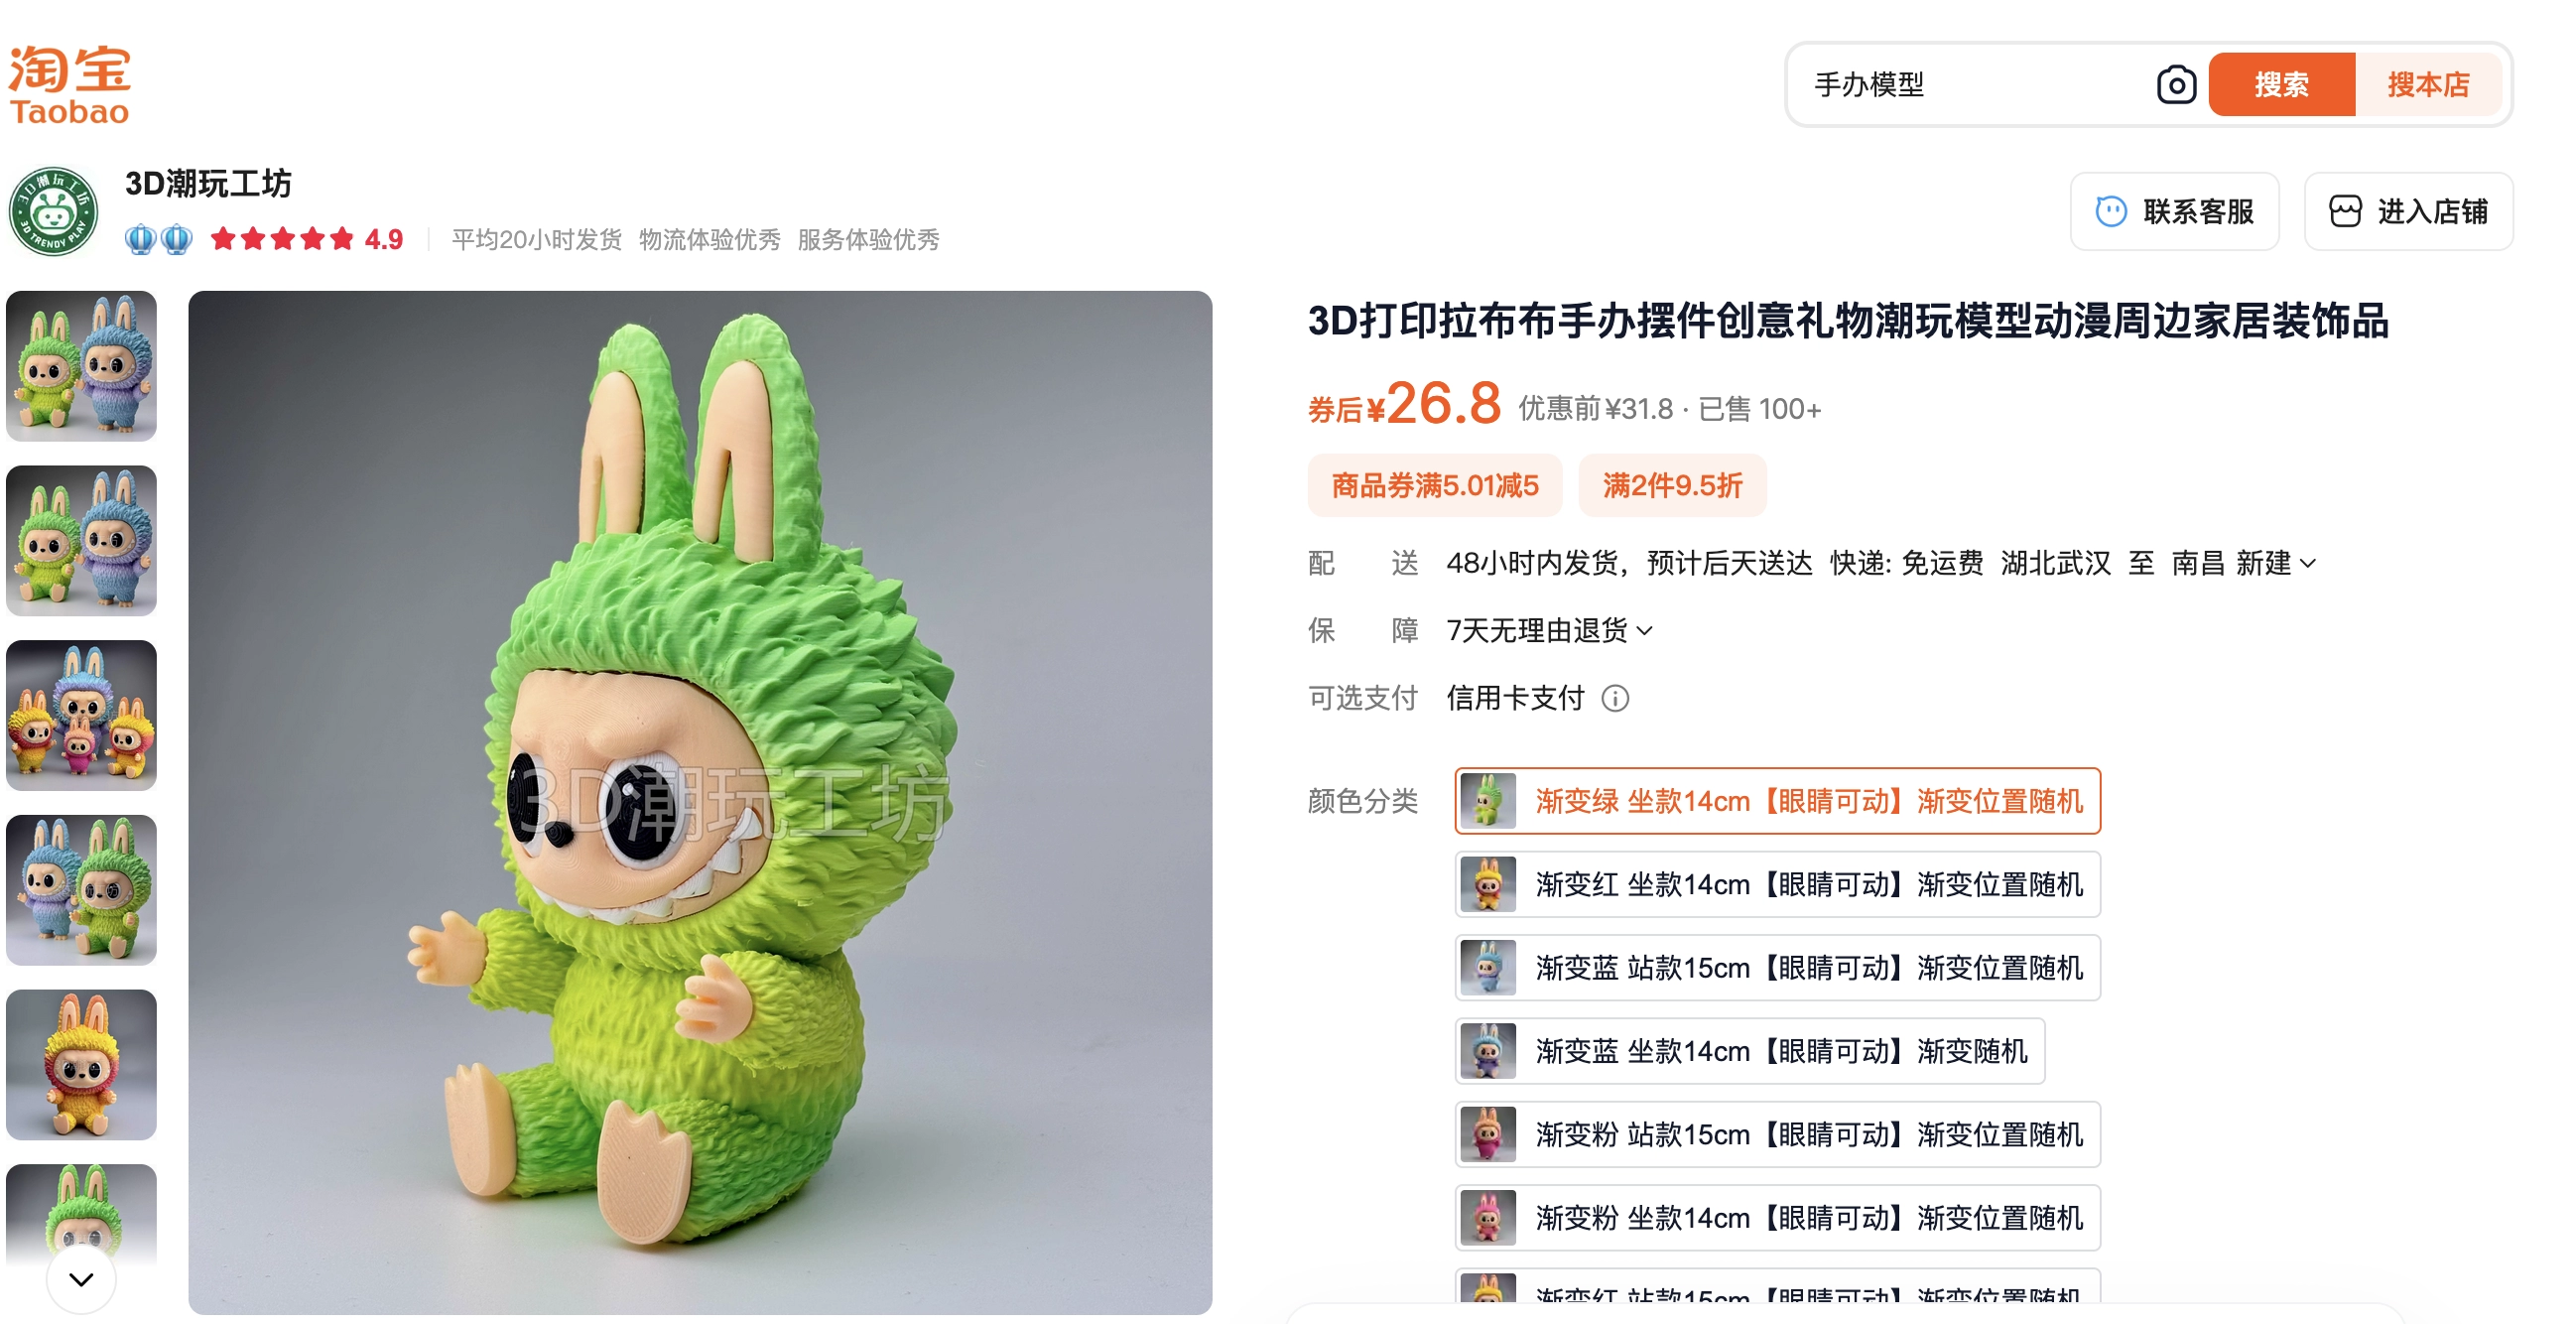Select 渐变红 坐款14cm color option
The height and width of the screenshot is (1324, 2576).
tap(1777, 884)
